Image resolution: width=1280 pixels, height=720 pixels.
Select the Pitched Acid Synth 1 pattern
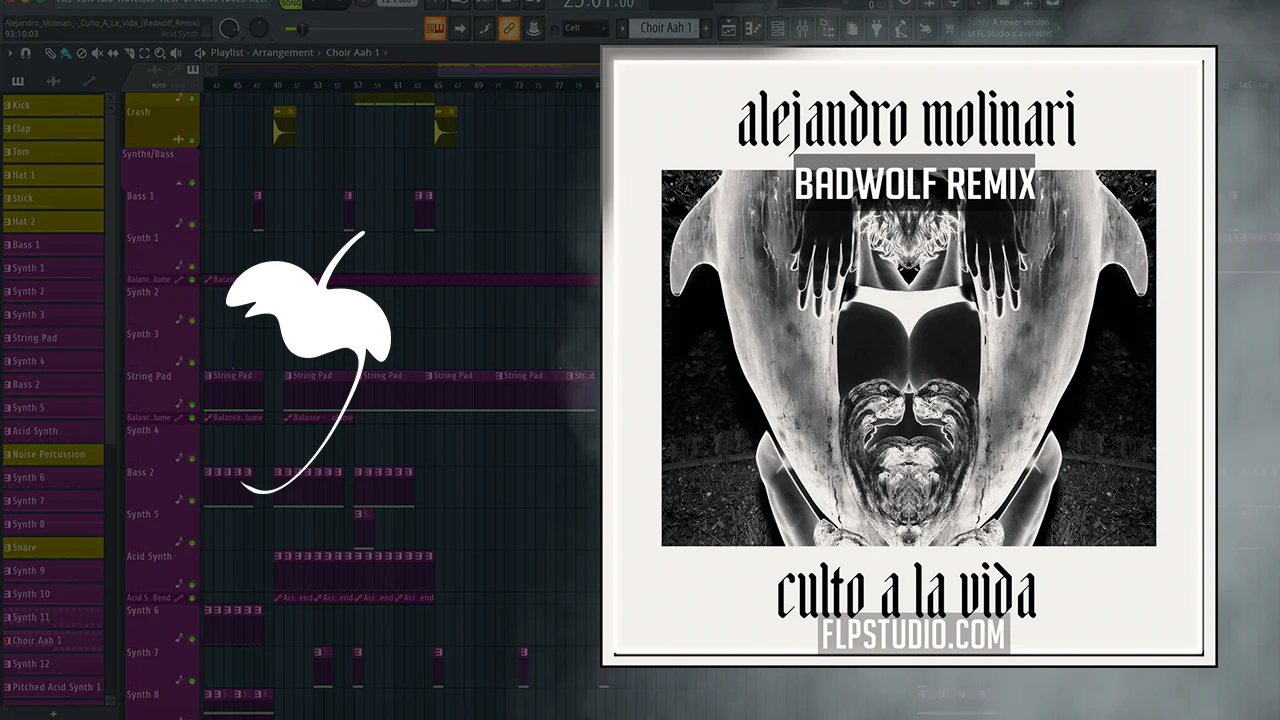pyautogui.click(x=53, y=687)
